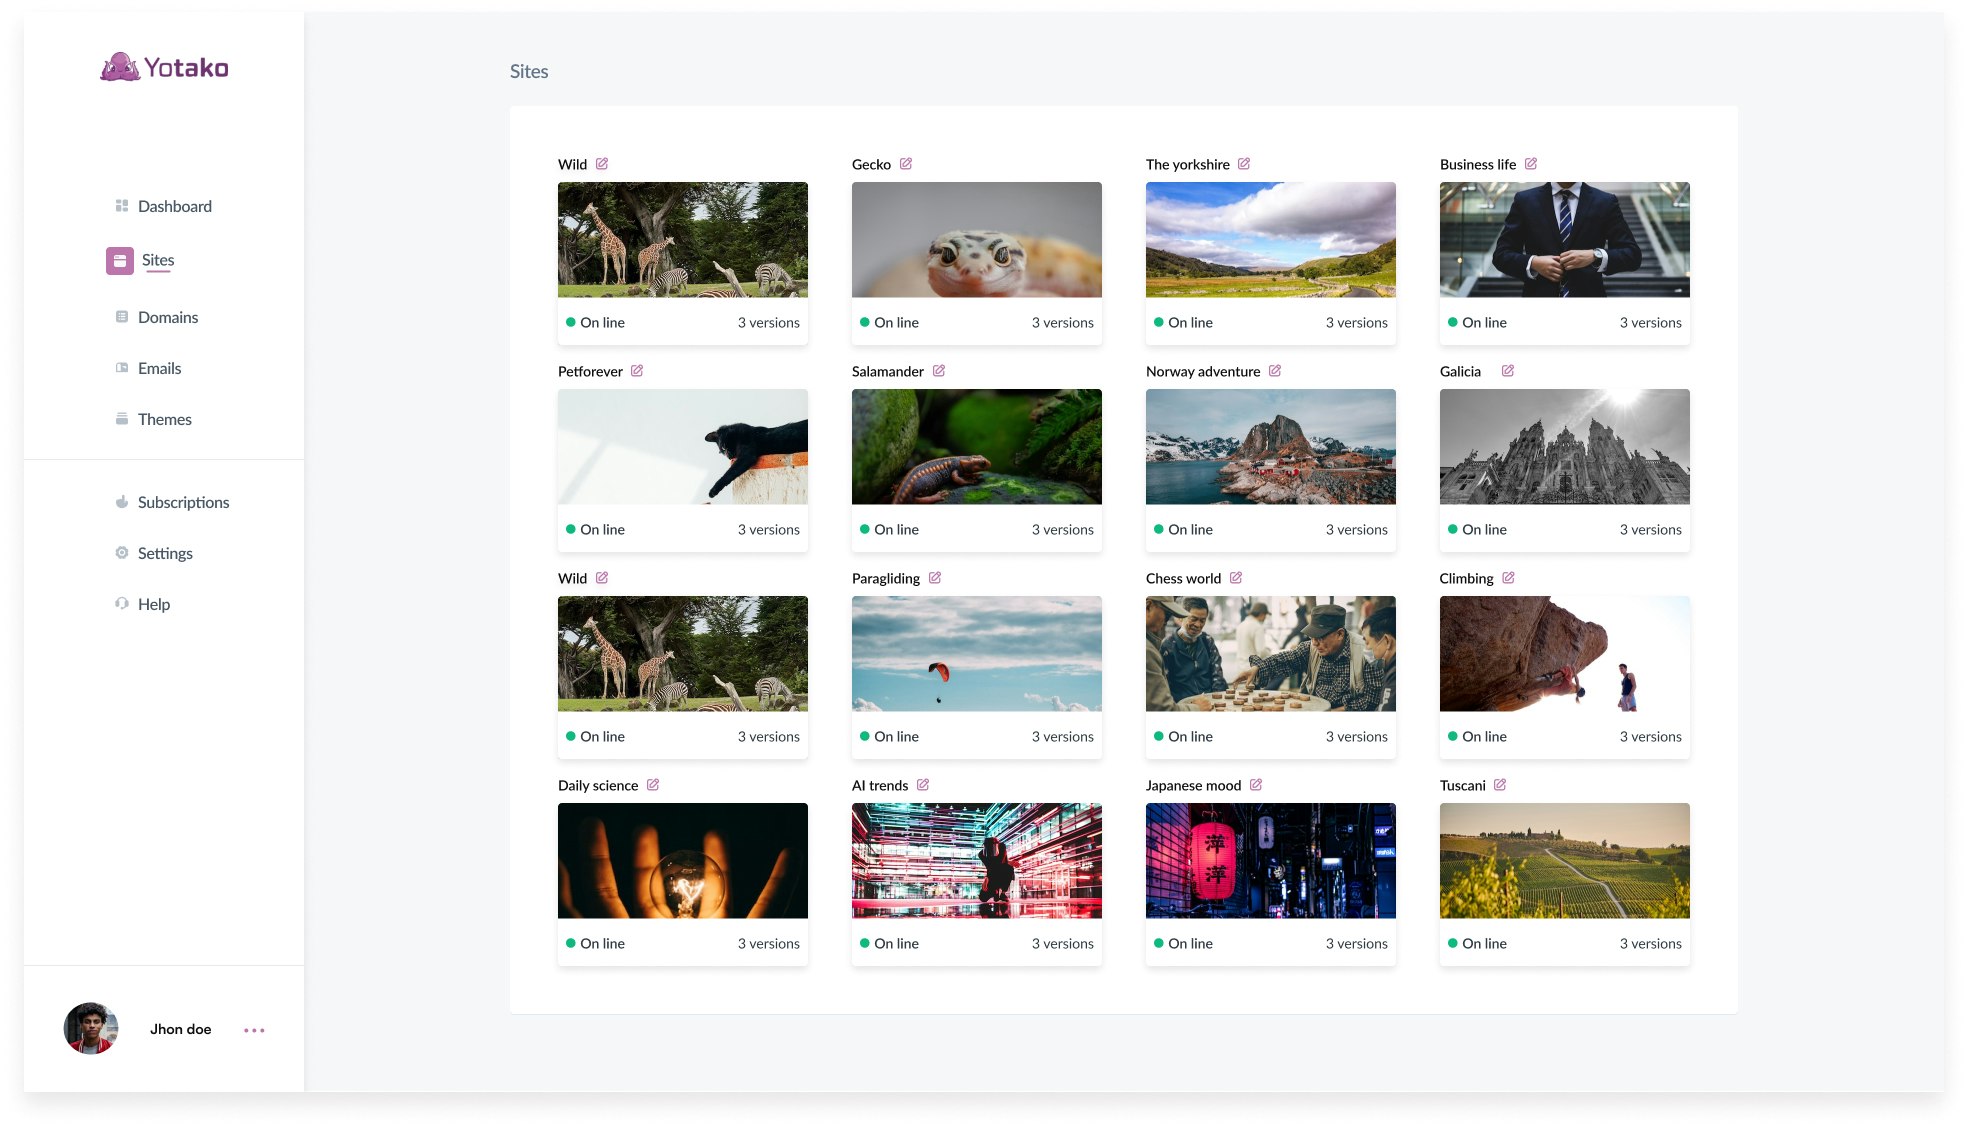Open Themes from the sidebar
The image size is (1968, 1128).
pos(165,419)
